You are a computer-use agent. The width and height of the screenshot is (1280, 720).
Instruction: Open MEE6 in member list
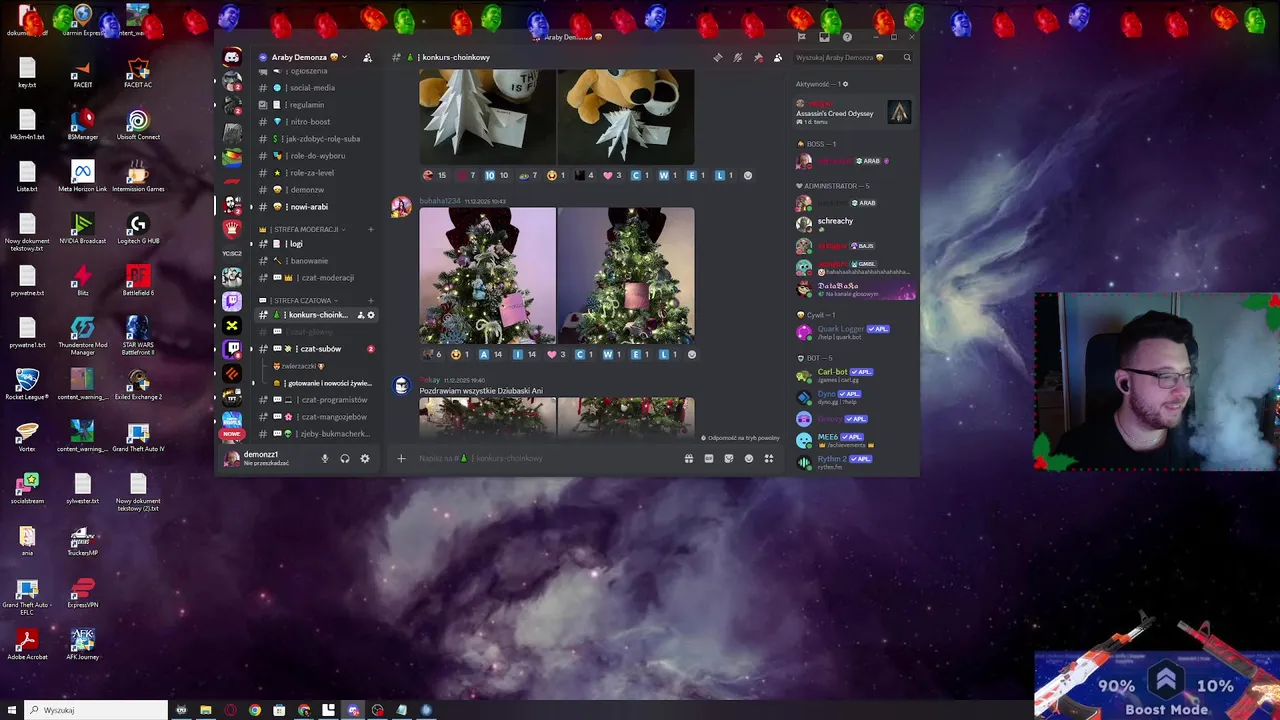click(856, 440)
